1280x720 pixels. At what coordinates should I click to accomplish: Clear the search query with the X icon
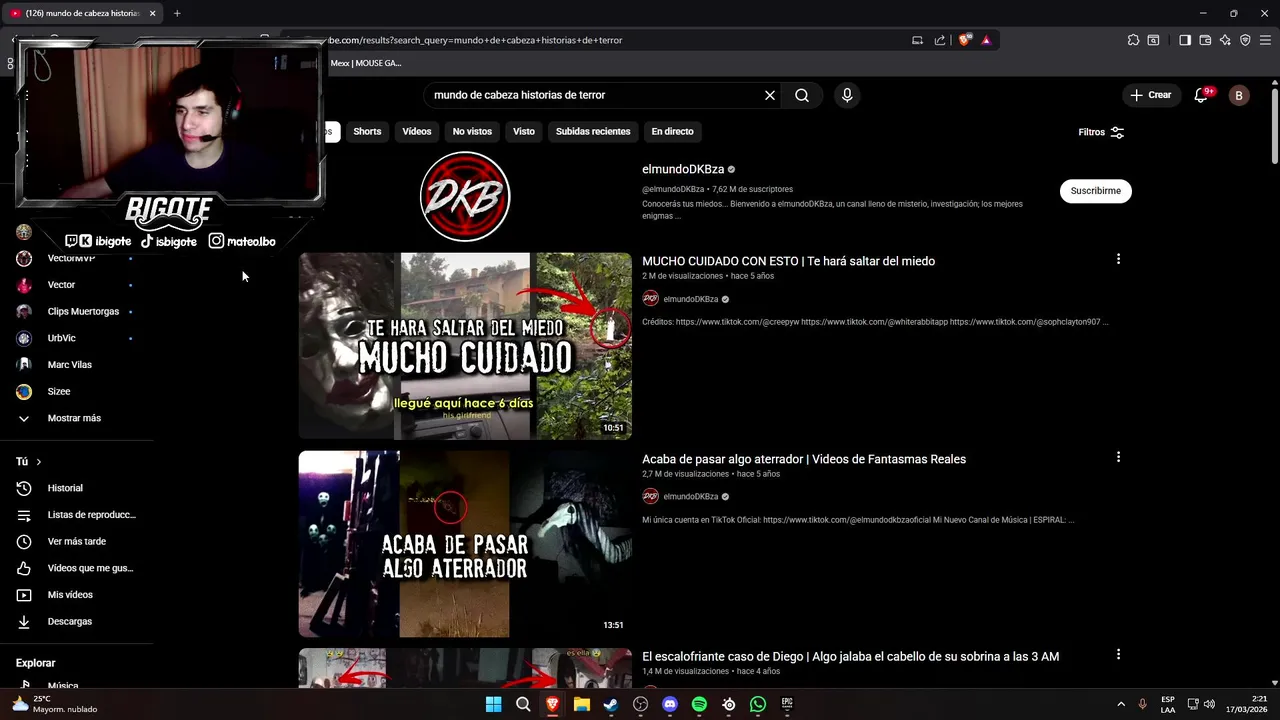[770, 95]
